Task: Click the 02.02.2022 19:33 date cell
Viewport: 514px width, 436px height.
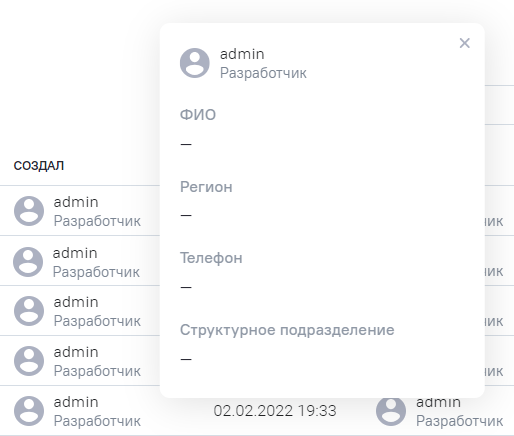Action: (x=275, y=411)
